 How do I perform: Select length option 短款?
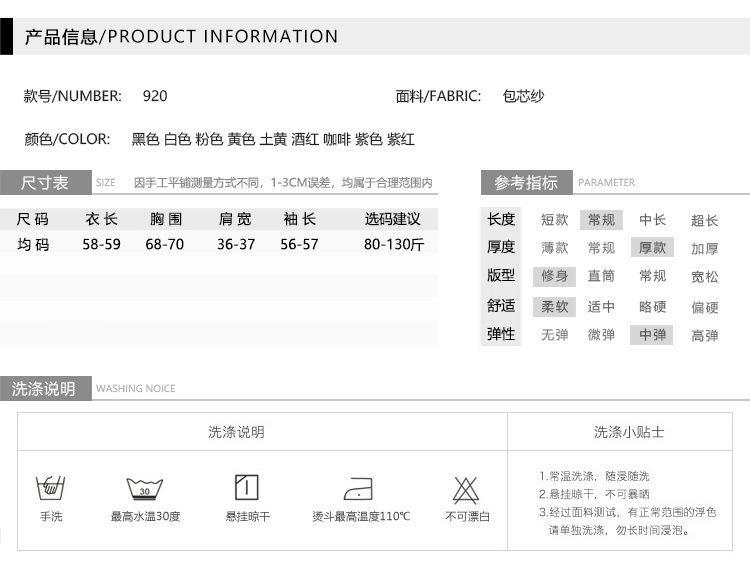click(x=554, y=220)
